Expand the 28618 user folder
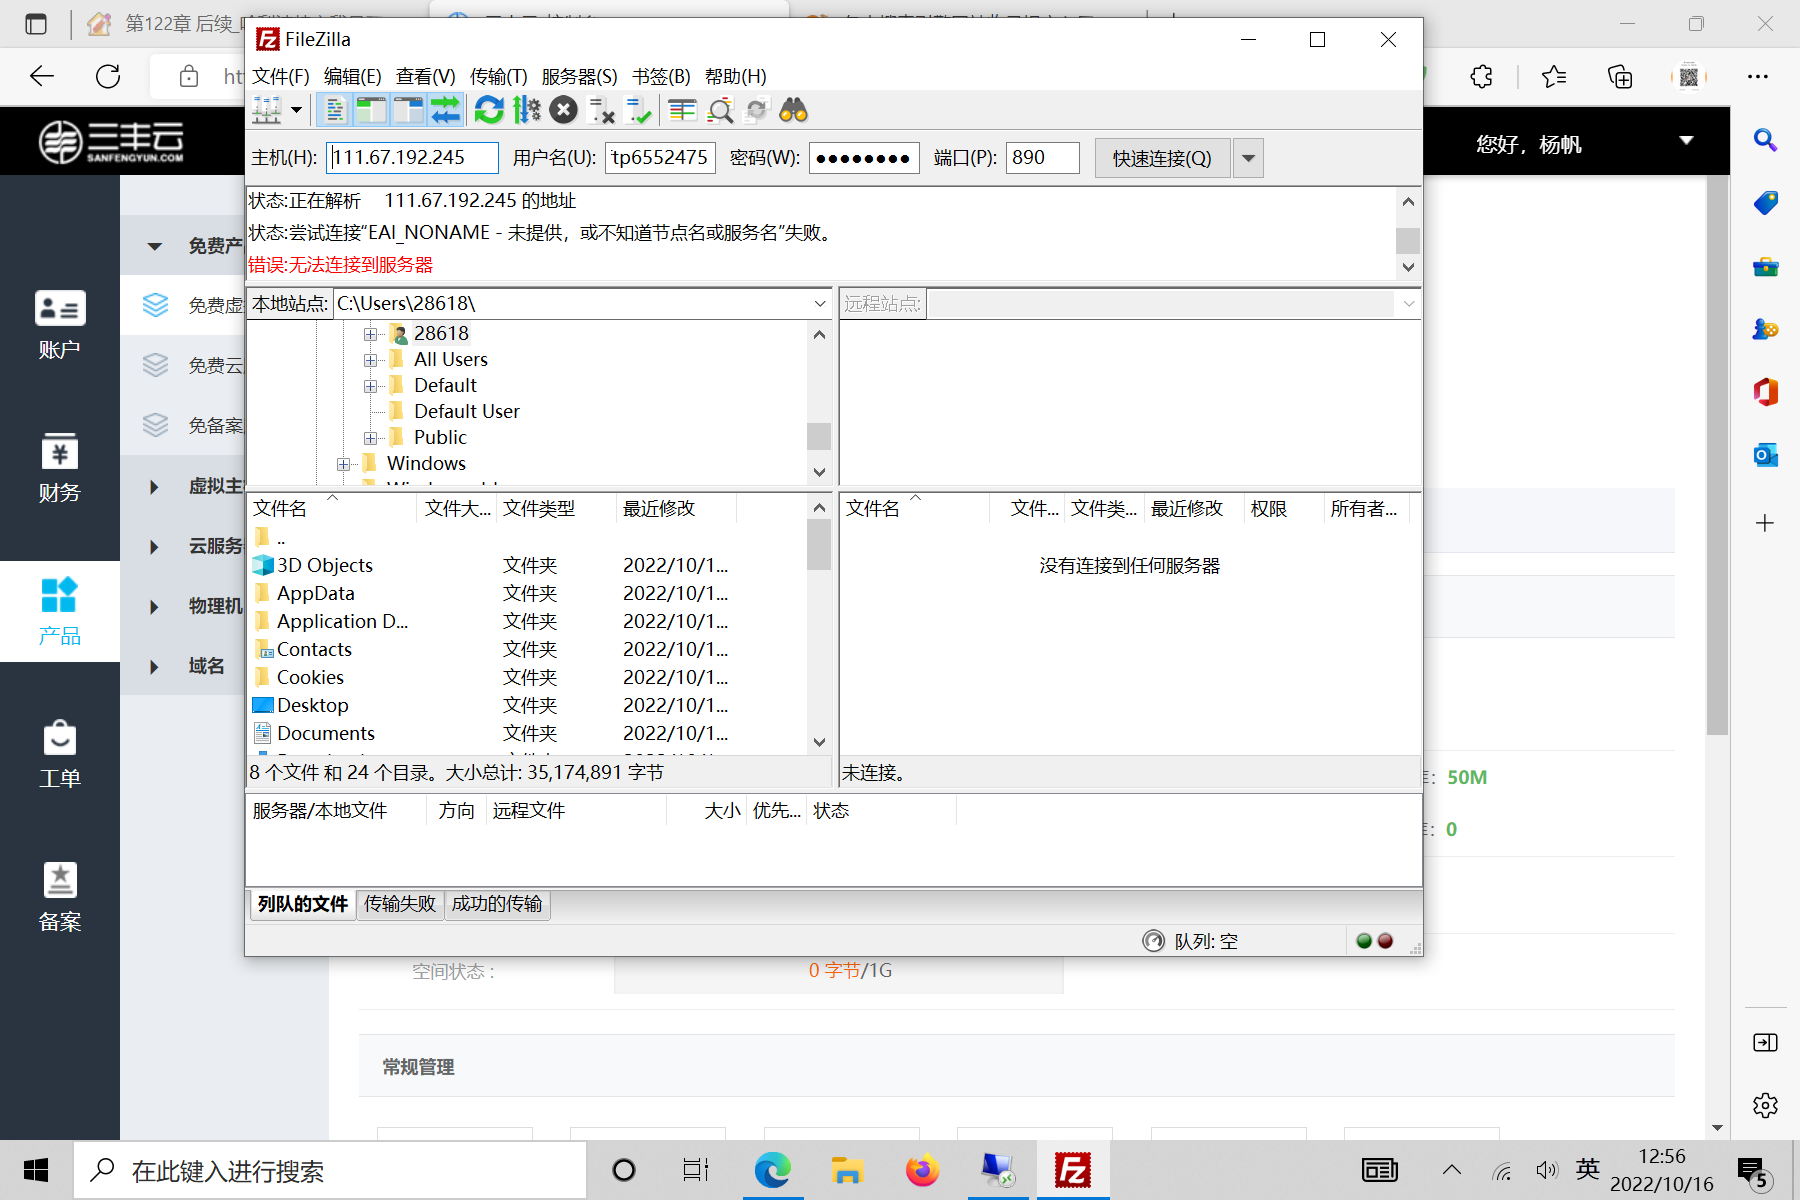The image size is (1800, 1200). (x=370, y=334)
